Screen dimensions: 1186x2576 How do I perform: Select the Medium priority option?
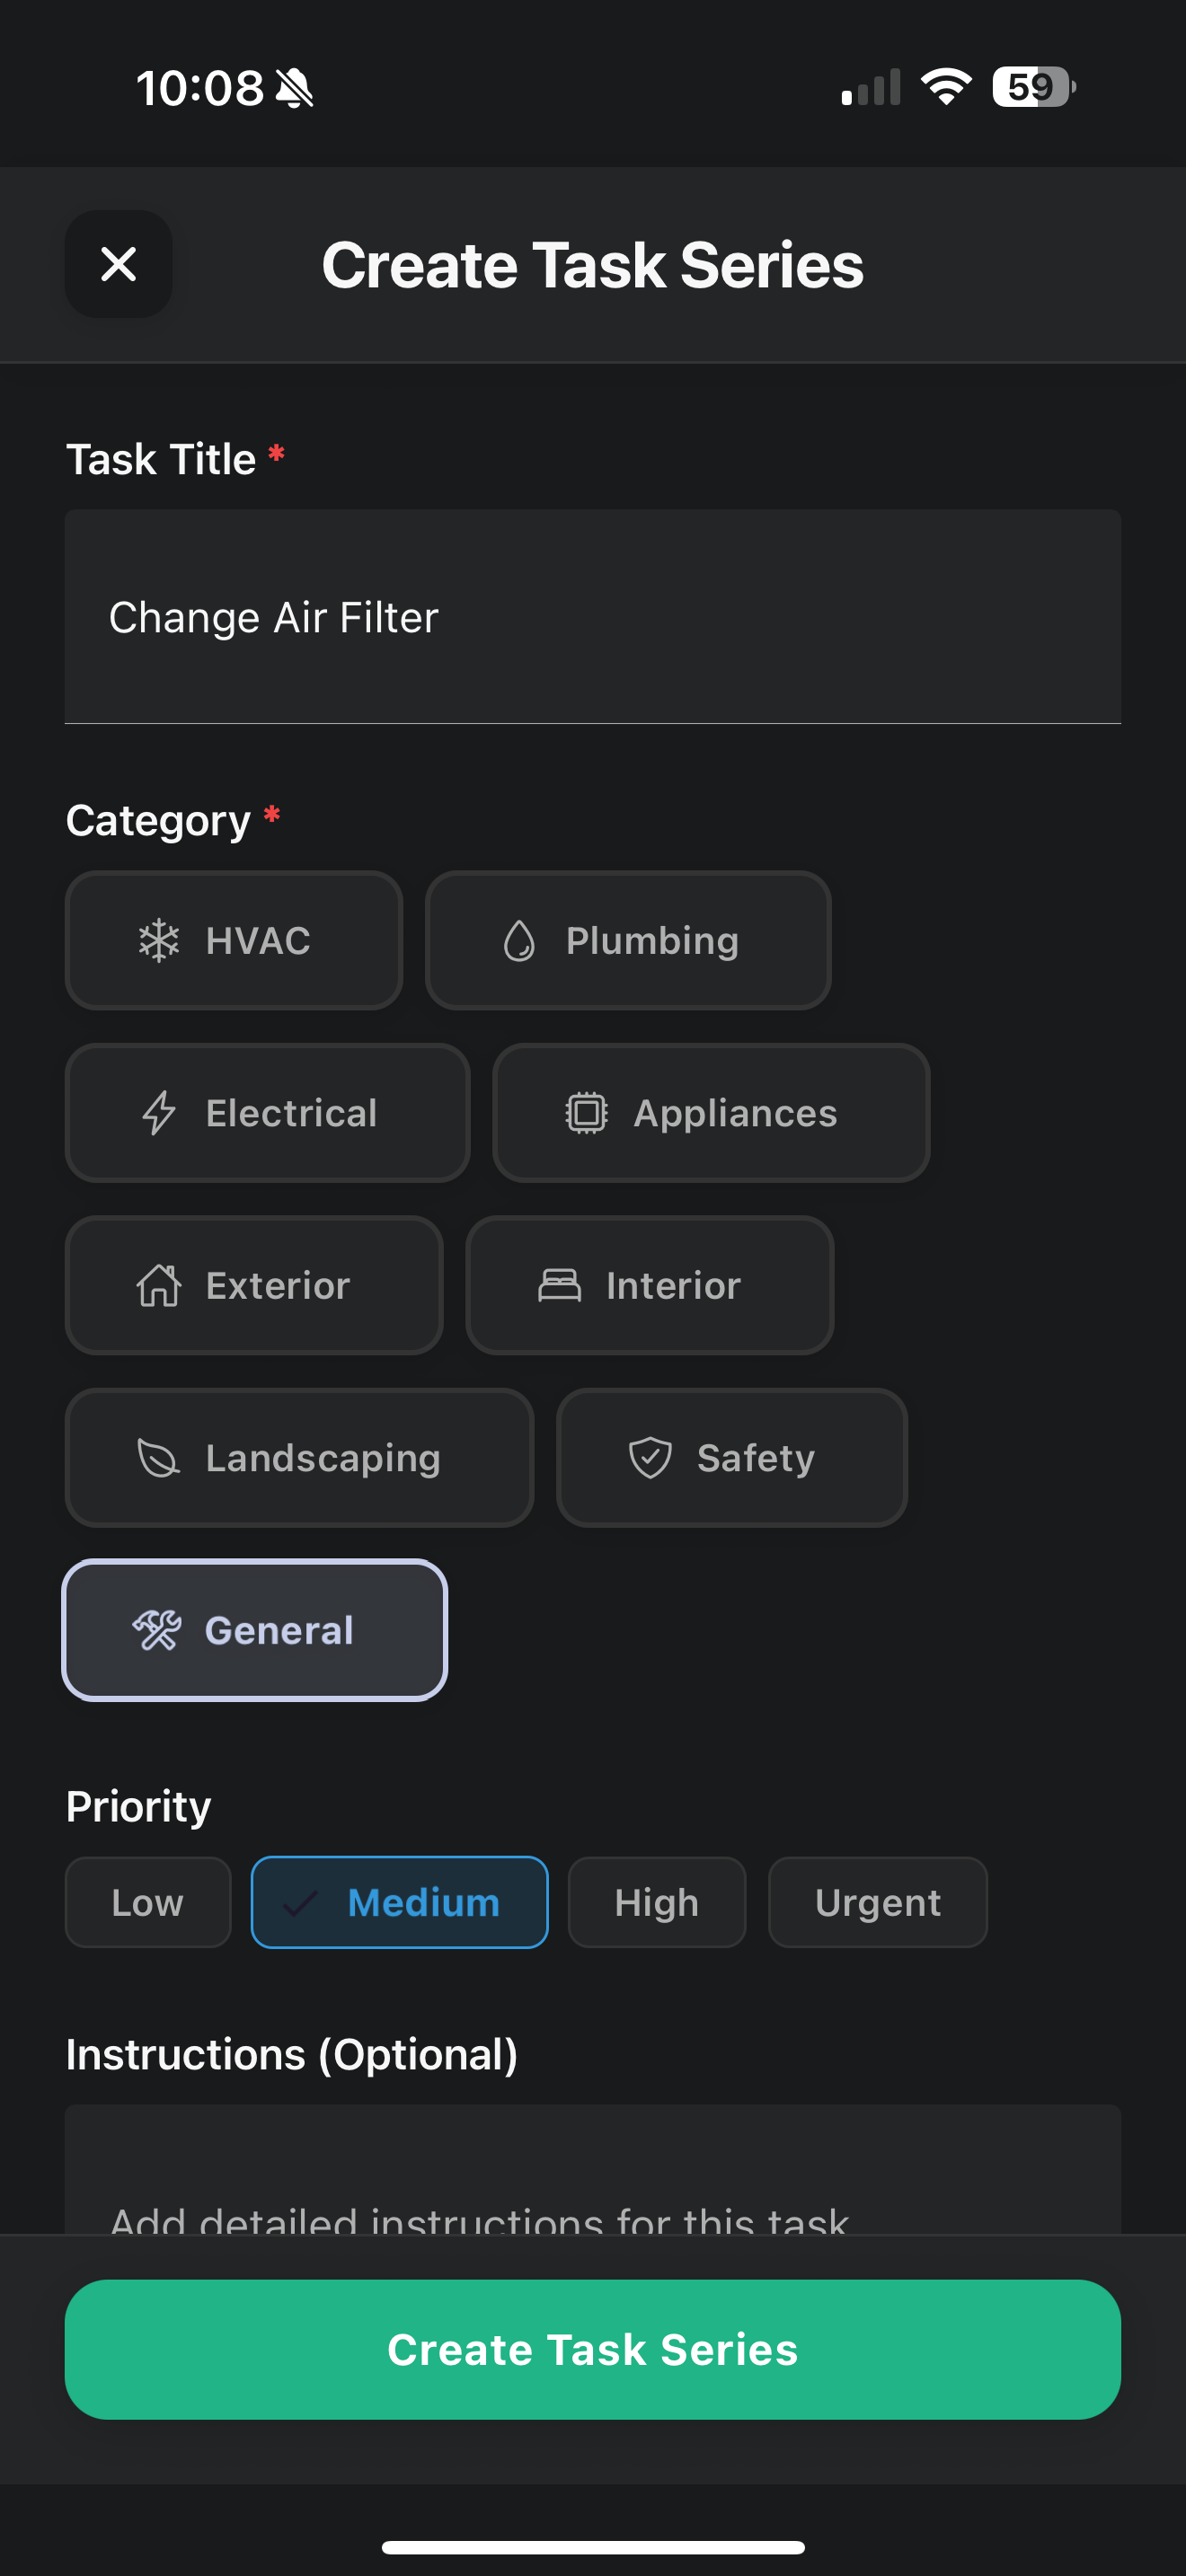[399, 1902]
